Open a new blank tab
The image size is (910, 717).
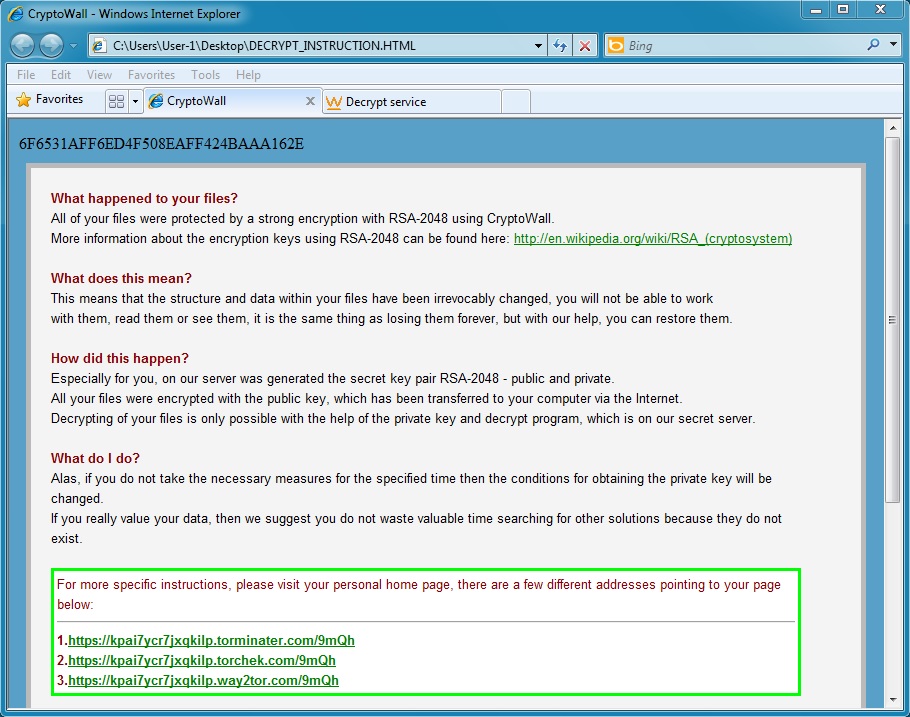point(516,102)
